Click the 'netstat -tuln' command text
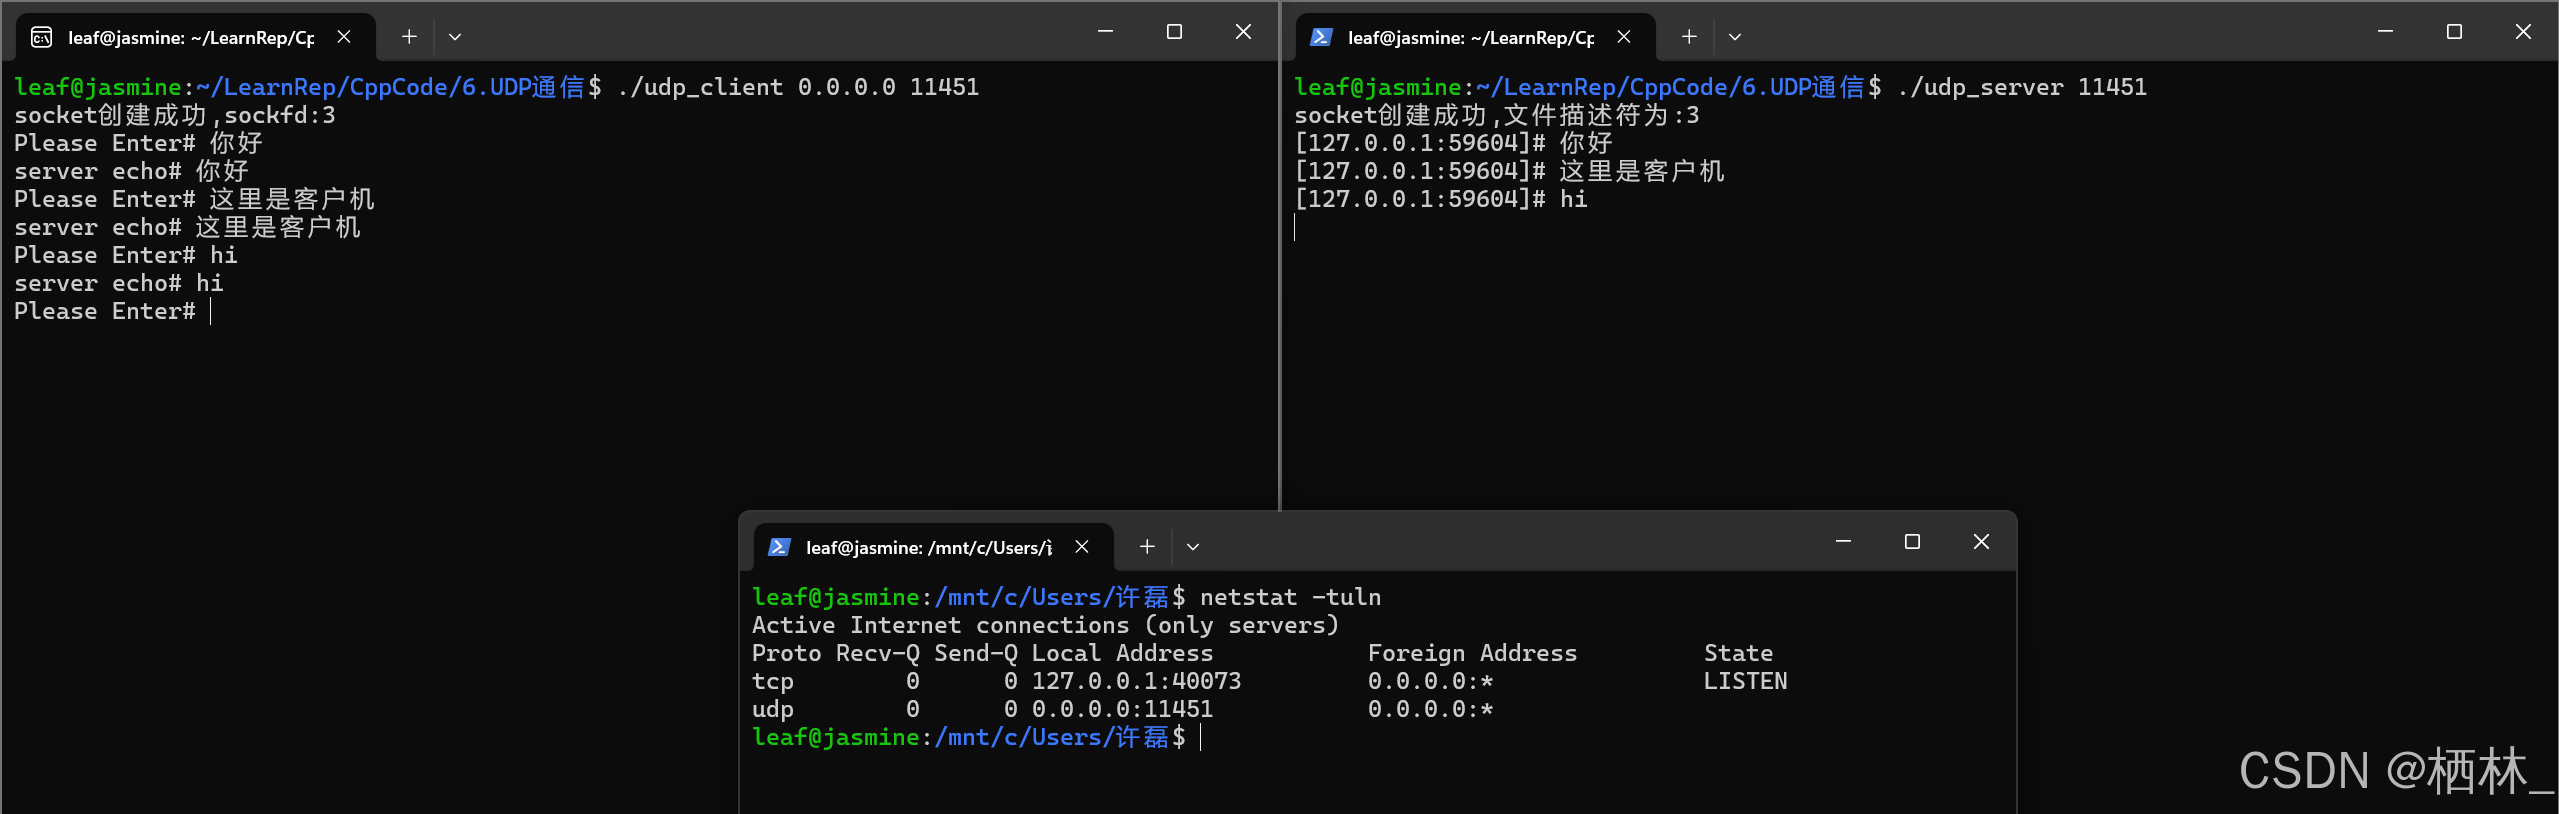Screen dimensions: 2559x814 pos(1290,598)
